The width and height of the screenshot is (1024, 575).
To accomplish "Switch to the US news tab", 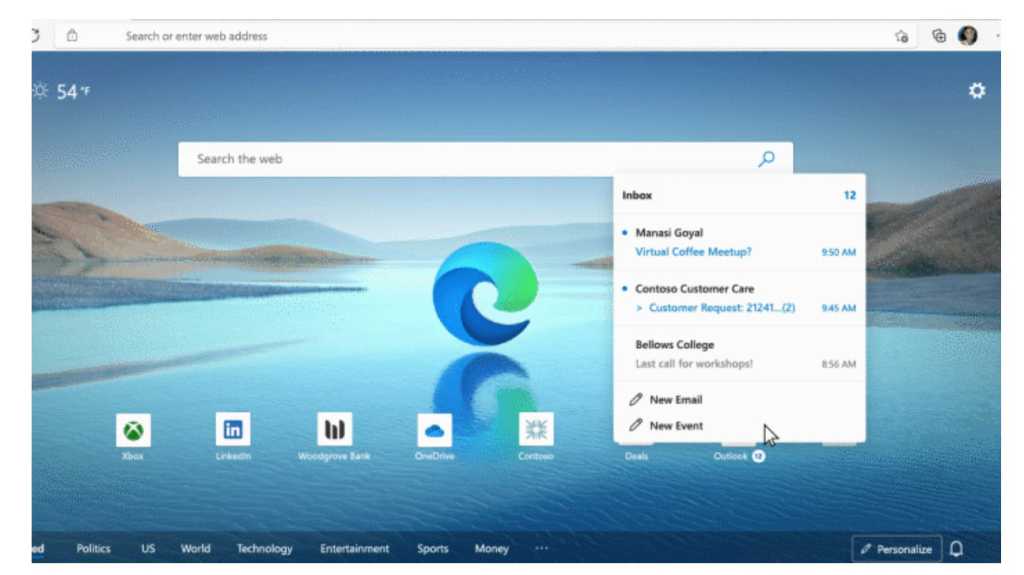I will (148, 549).
